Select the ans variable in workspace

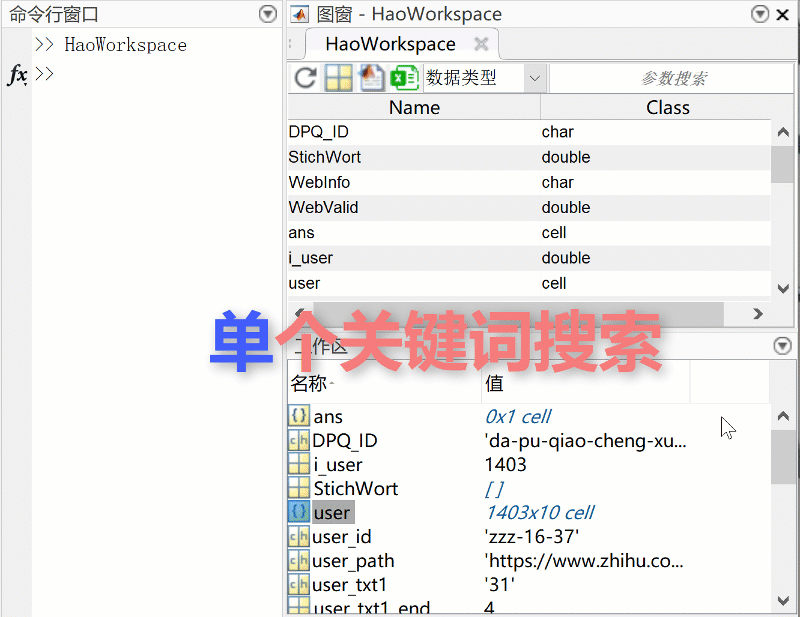click(x=328, y=417)
